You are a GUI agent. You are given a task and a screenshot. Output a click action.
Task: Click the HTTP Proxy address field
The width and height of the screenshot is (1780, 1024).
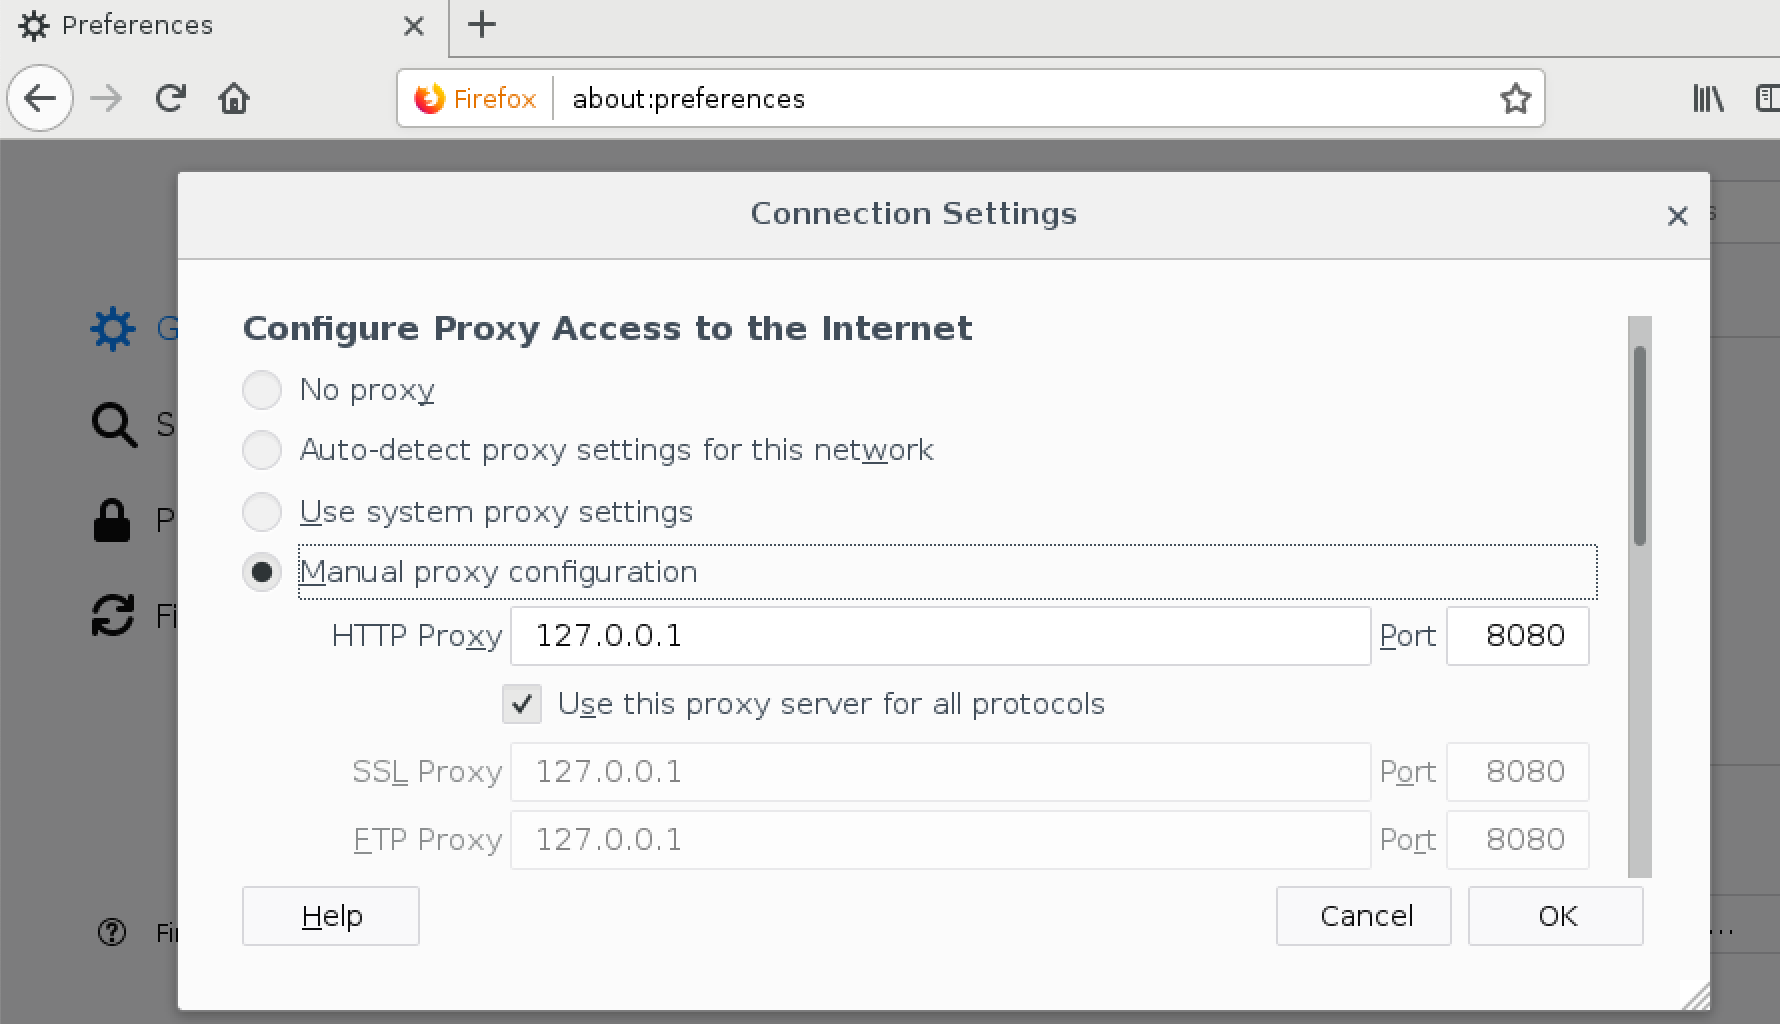click(x=940, y=636)
